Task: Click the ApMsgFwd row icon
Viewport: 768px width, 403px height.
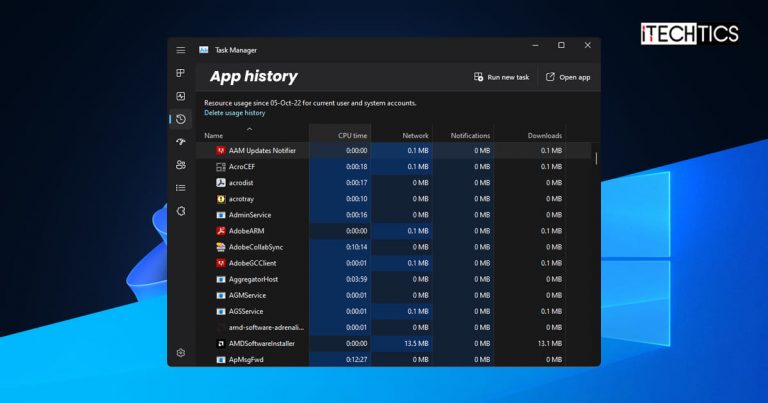Action: [x=221, y=359]
